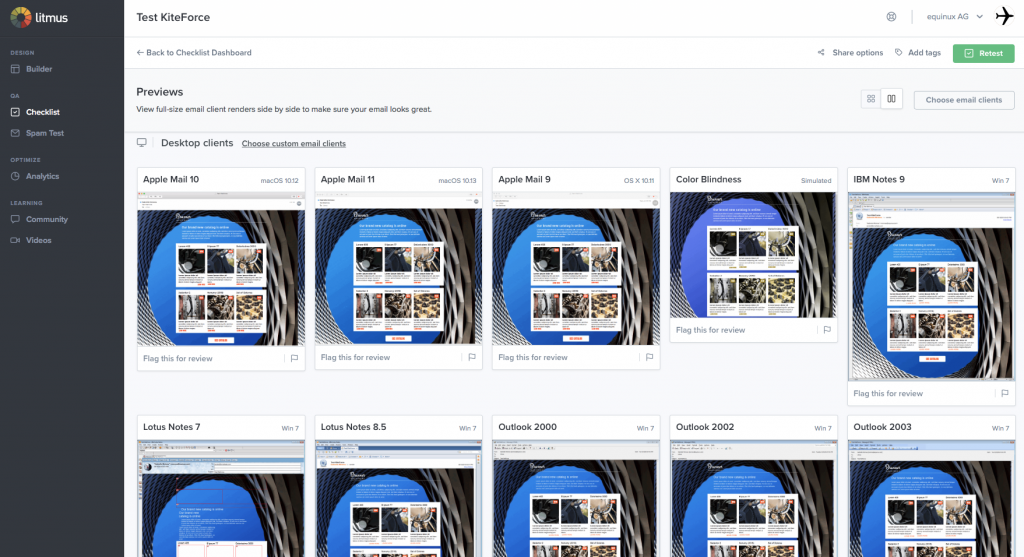Click the airplane icon in header

[1004, 16]
